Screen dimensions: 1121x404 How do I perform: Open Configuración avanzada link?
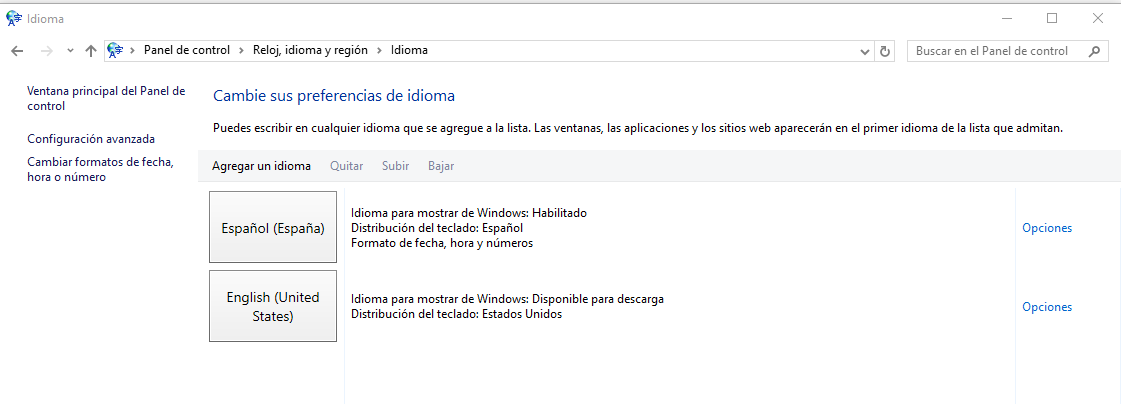click(91, 139)
